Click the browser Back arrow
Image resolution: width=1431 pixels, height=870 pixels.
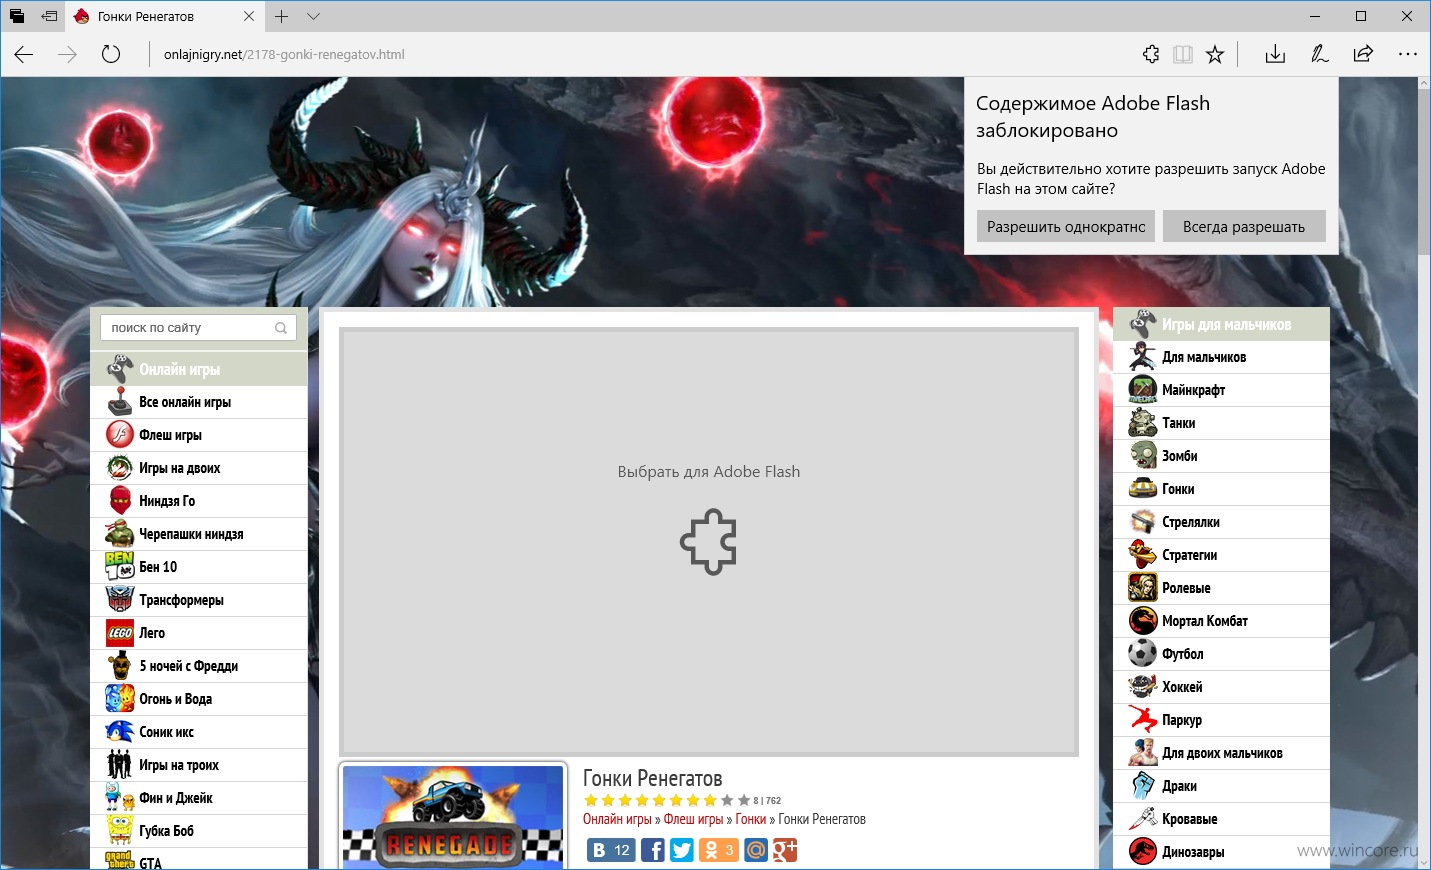pyautogui.click(x=24, y=54)
